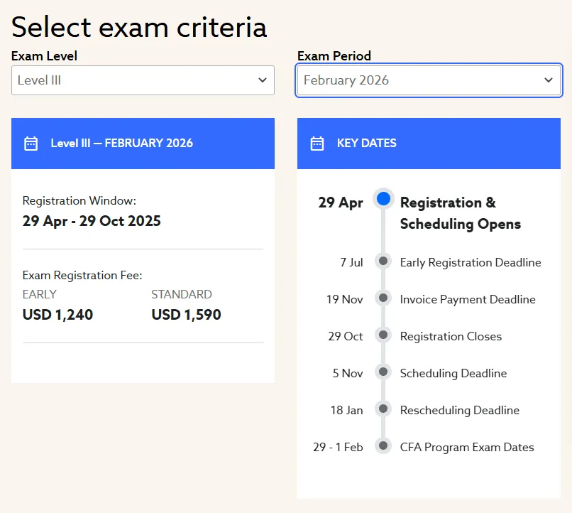The image size is (572, 513).
Task: Click the CFA Program Exam Dates timeline dot
Action: pyautogui.click(x=383, y=445)
